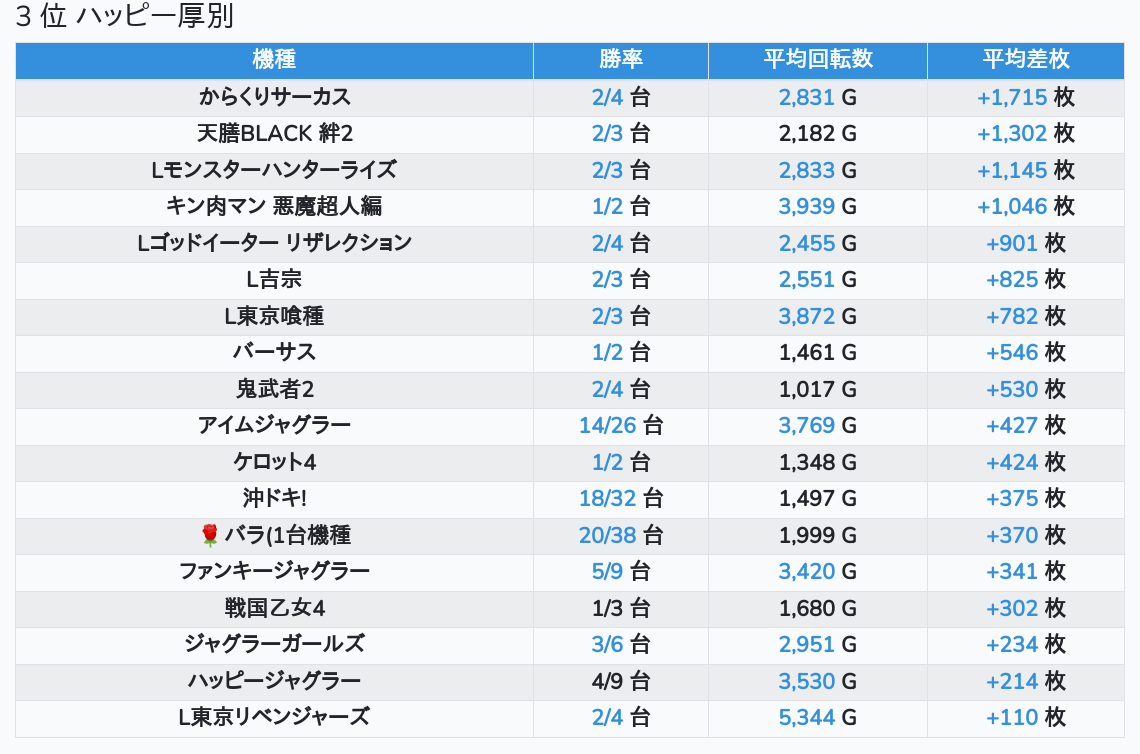Viewport: 1140px width, 754px height.
Task: Select キン肉マン 悪魔超人編 machine name
Action: coord(274,206)
